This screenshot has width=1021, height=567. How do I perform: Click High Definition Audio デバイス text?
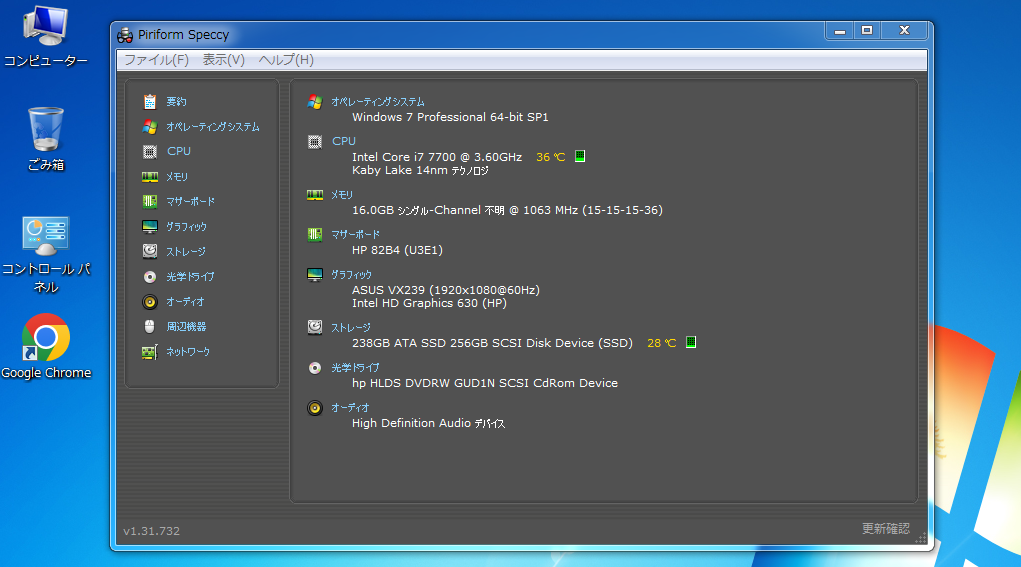pos(428,423)
